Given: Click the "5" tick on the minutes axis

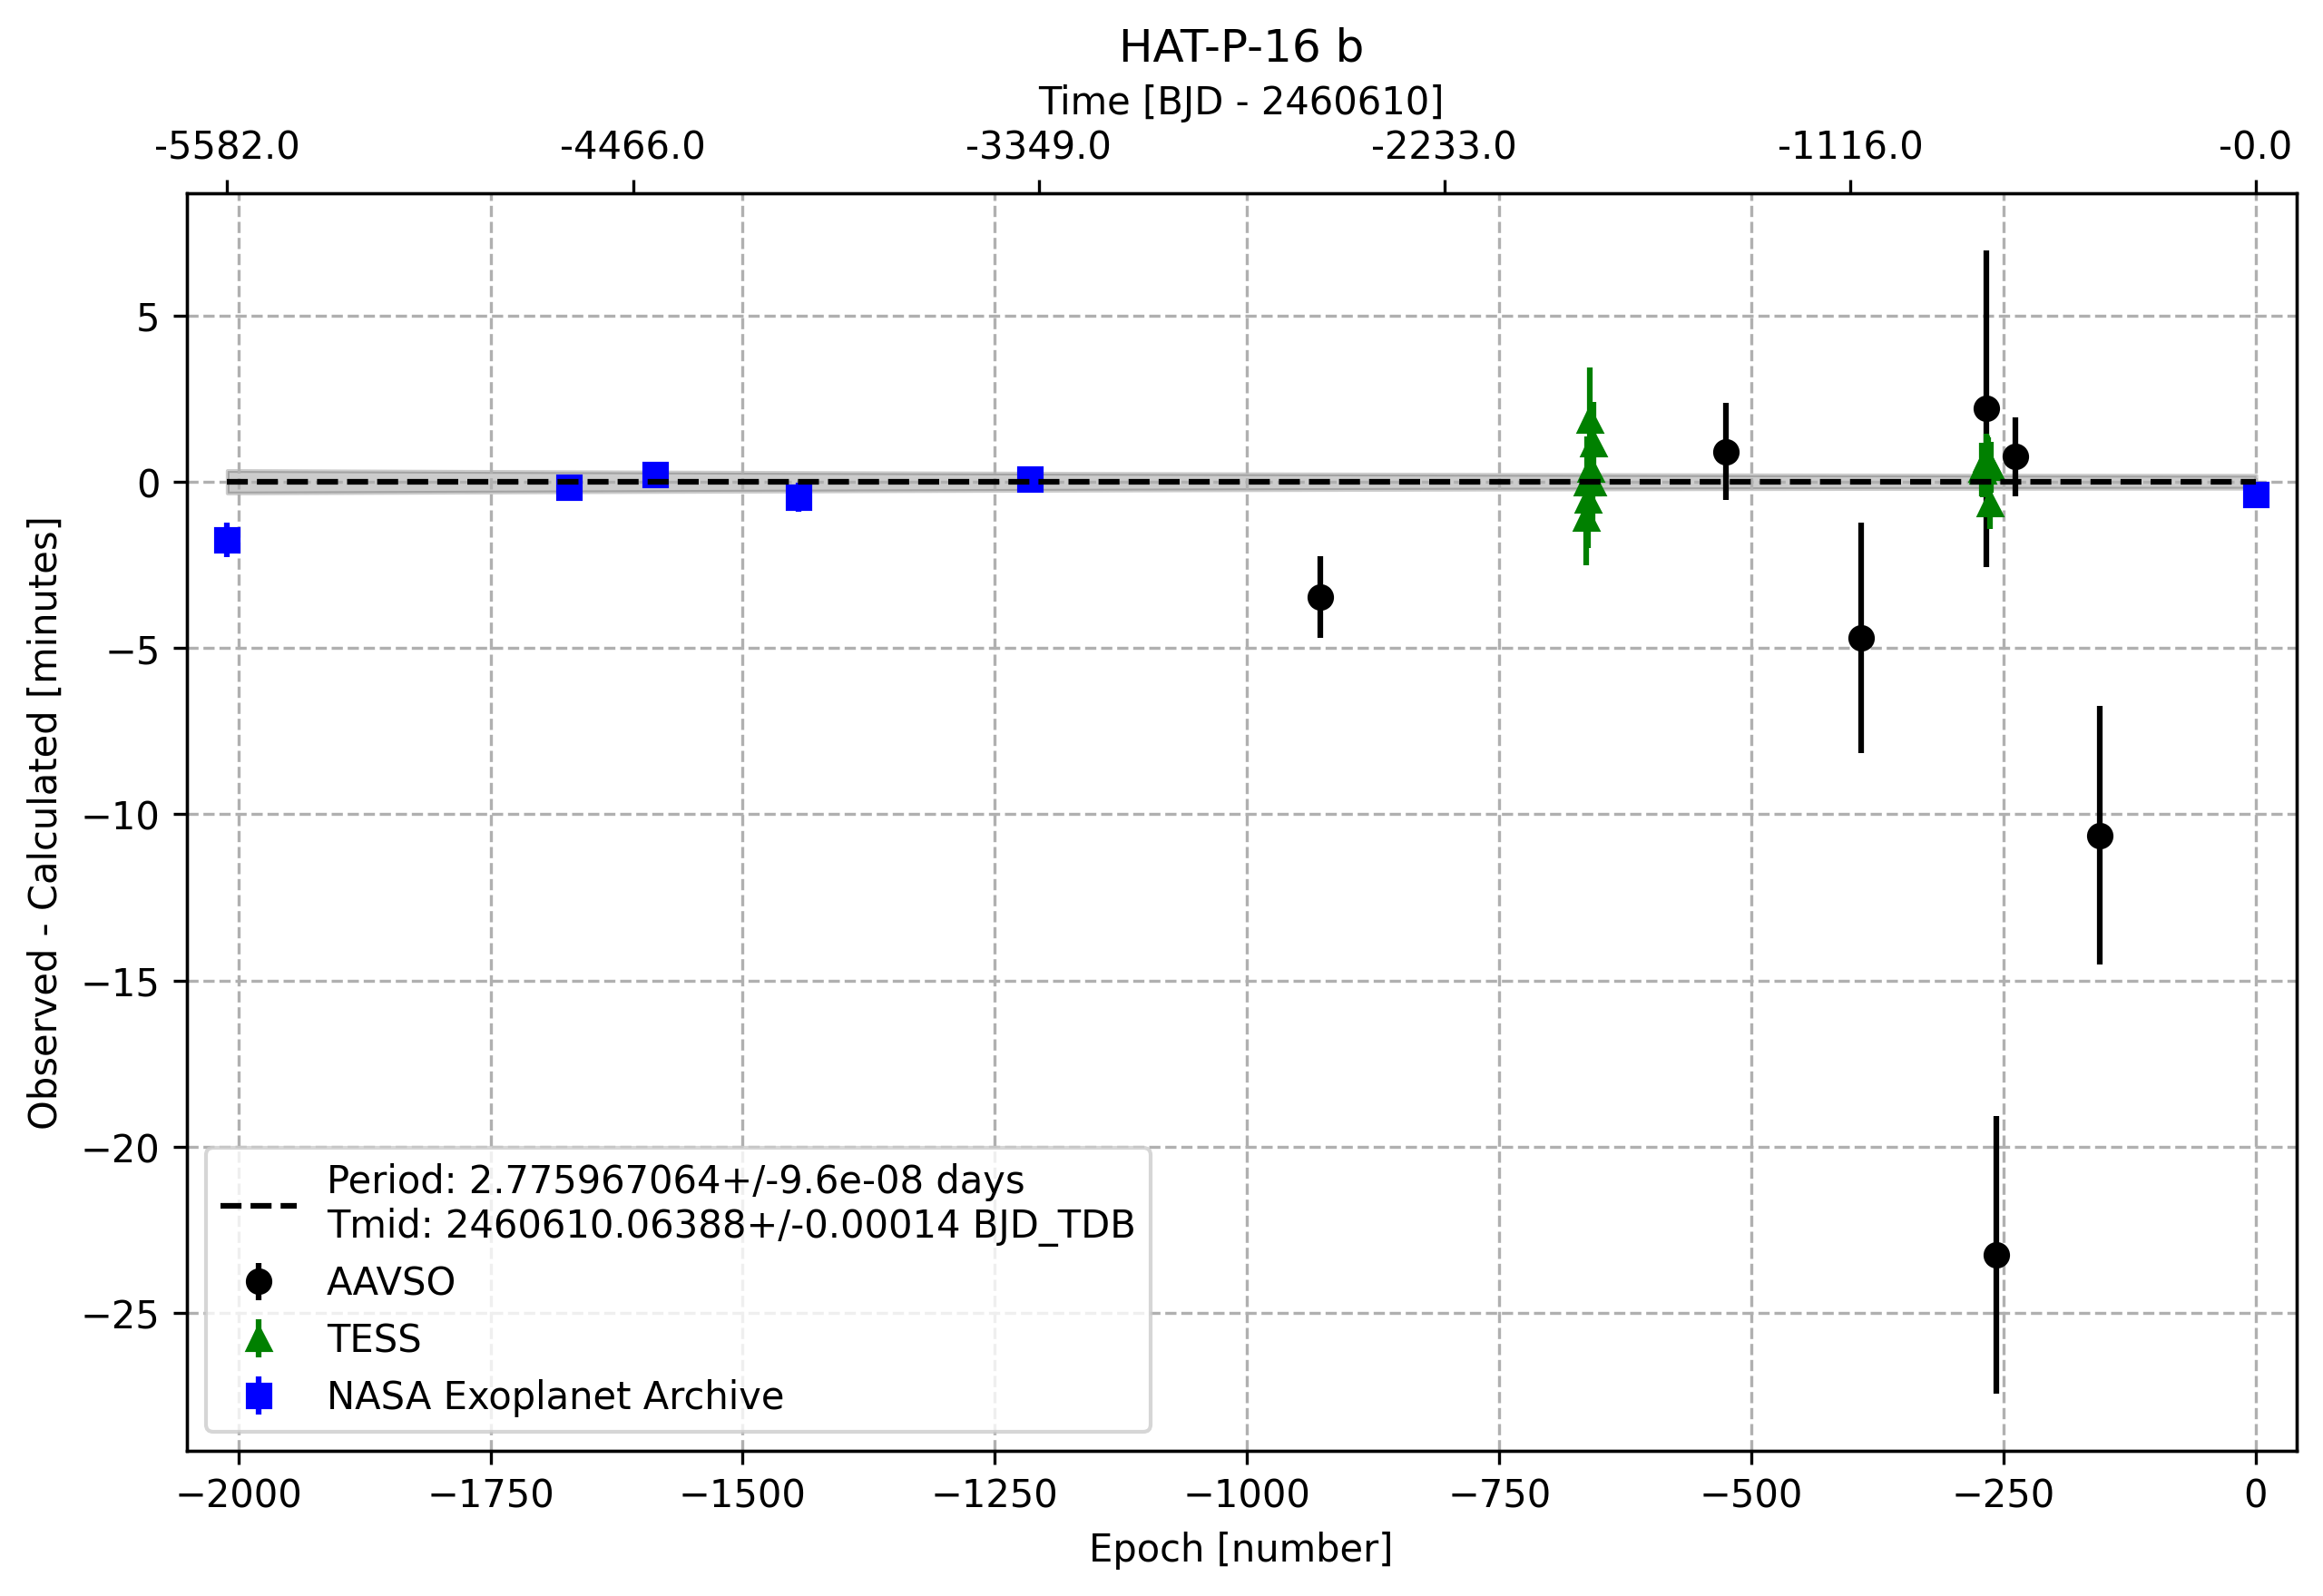Looking at the screenshot, I should (x=149, y=318).
